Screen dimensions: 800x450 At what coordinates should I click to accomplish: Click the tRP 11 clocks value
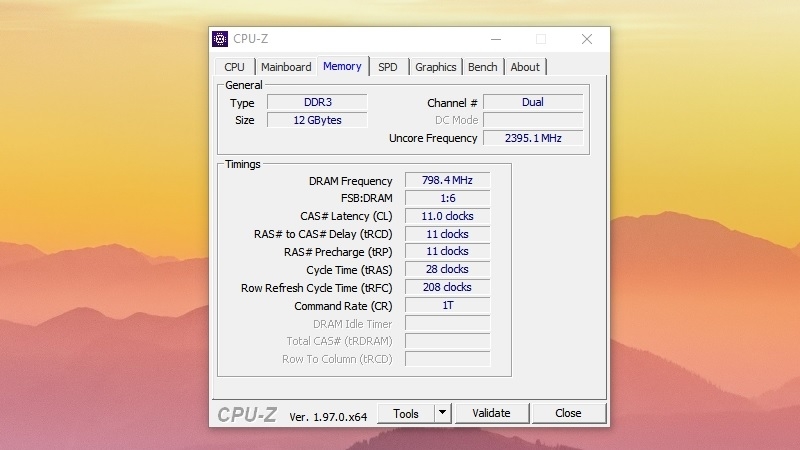tap(447, 251)
